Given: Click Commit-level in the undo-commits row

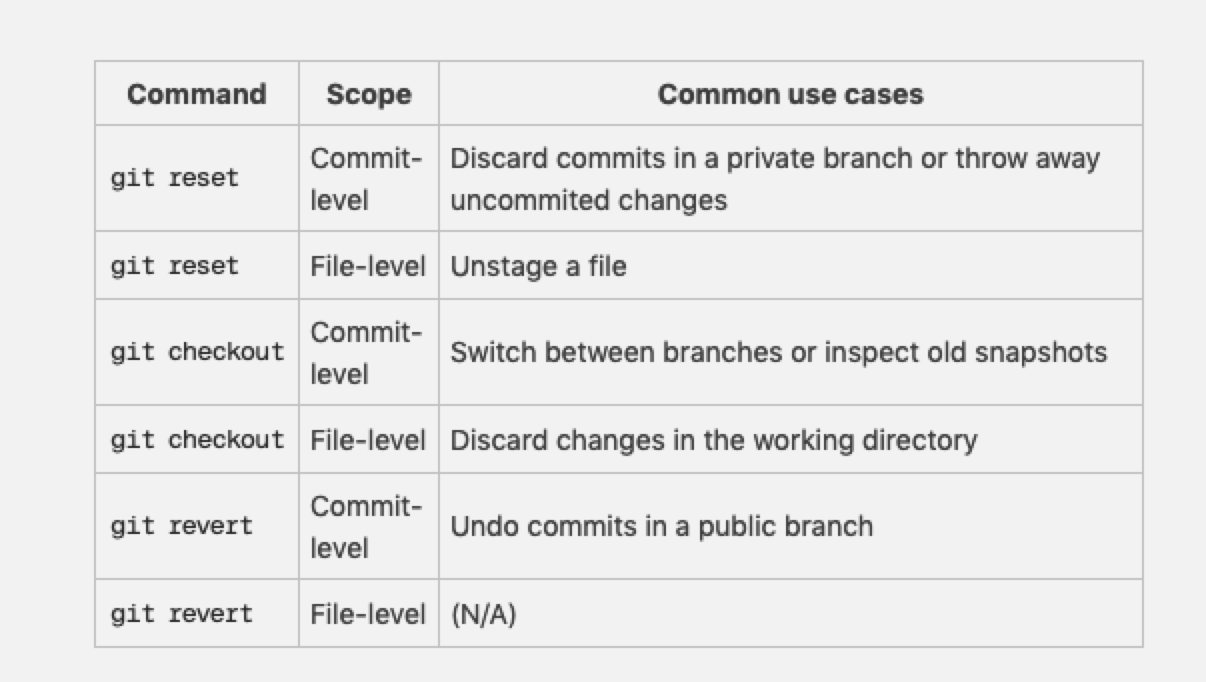Looking at the screenshot, I should tap(366, 527).
